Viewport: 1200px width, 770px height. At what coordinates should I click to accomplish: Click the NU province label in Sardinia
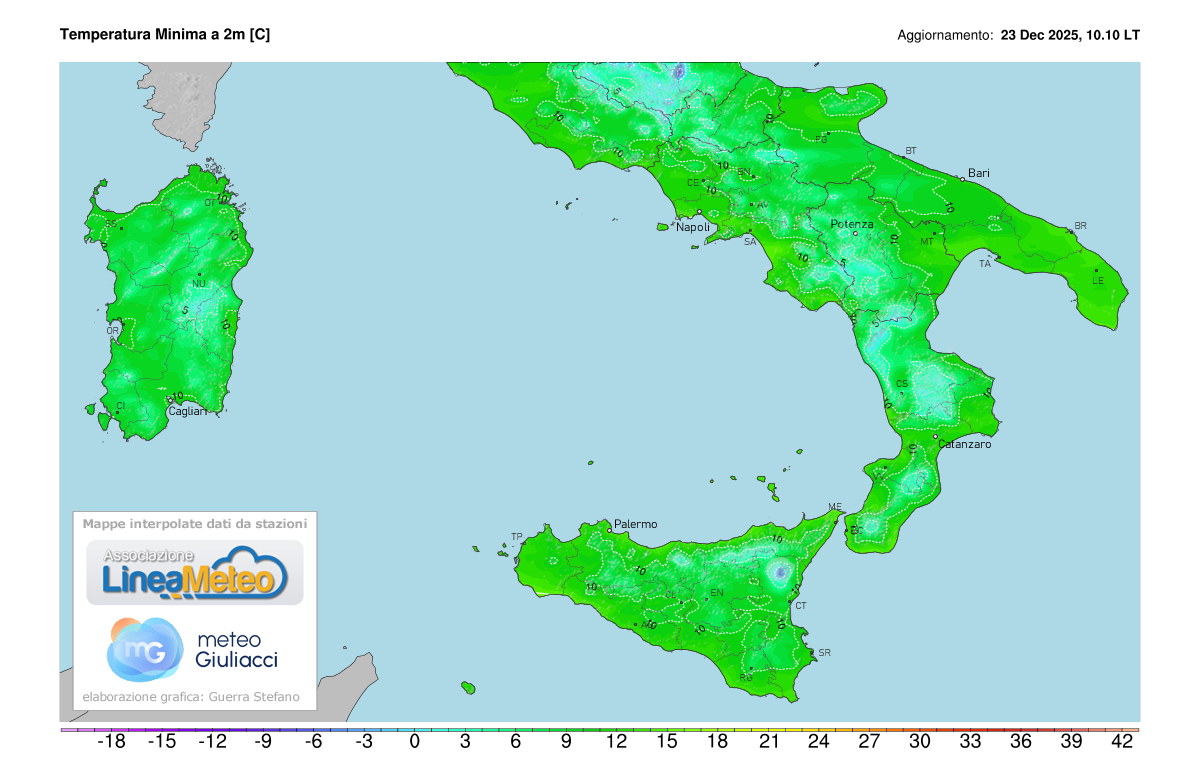(199, 284)
